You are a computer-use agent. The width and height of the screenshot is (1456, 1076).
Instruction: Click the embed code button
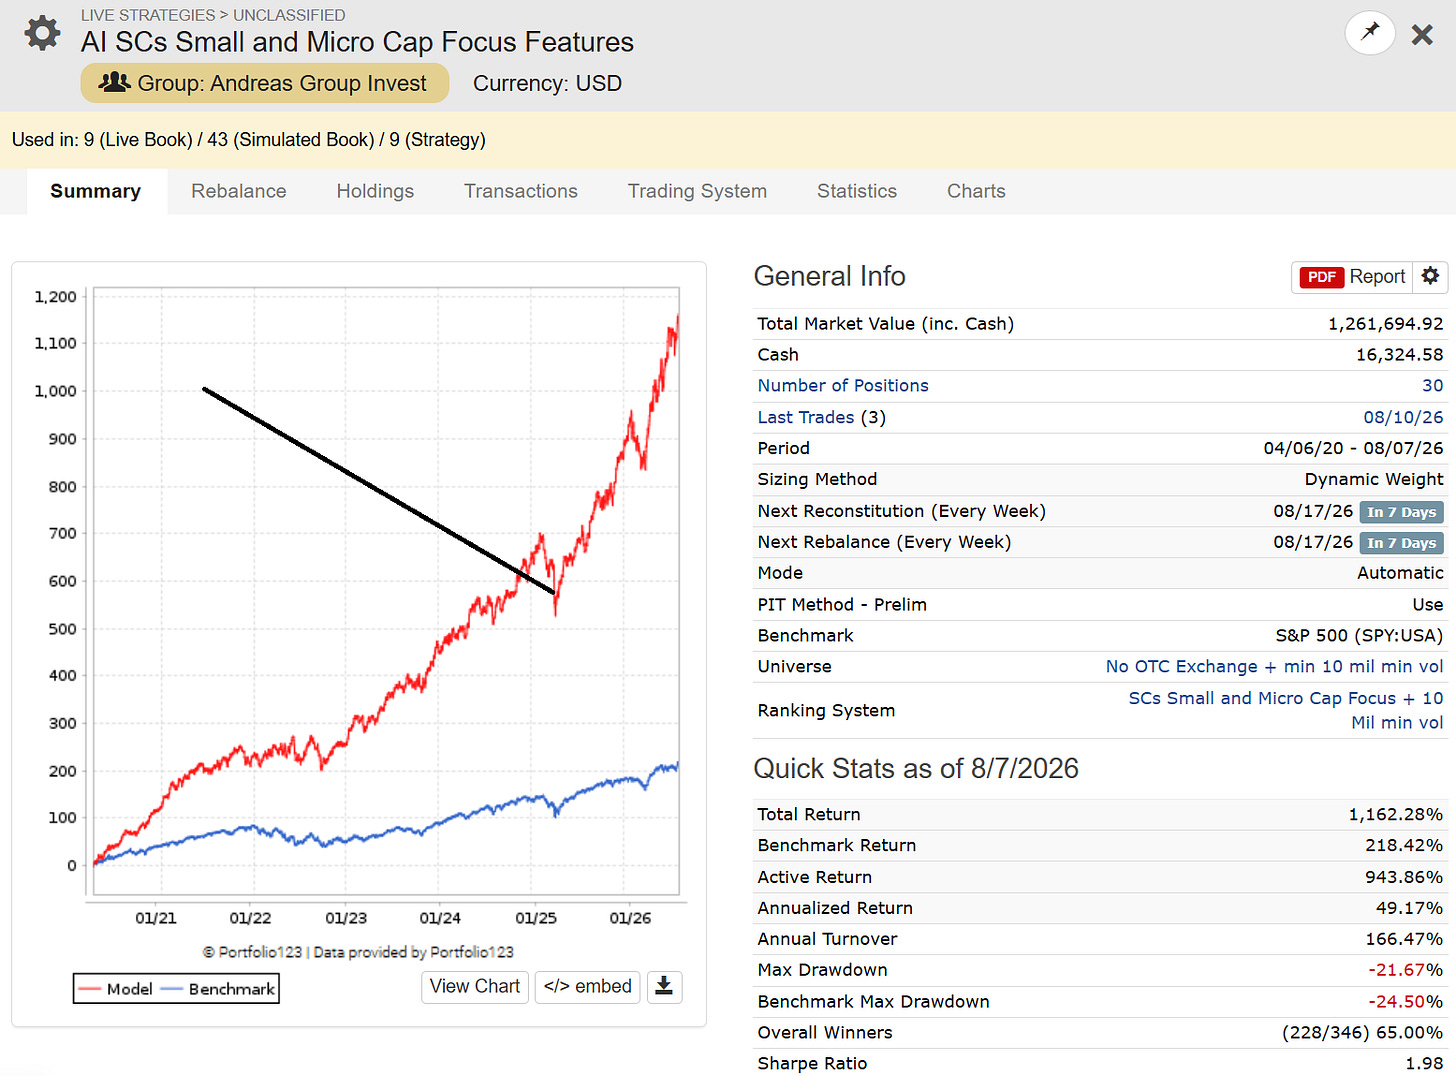click(x=587, y=987)
